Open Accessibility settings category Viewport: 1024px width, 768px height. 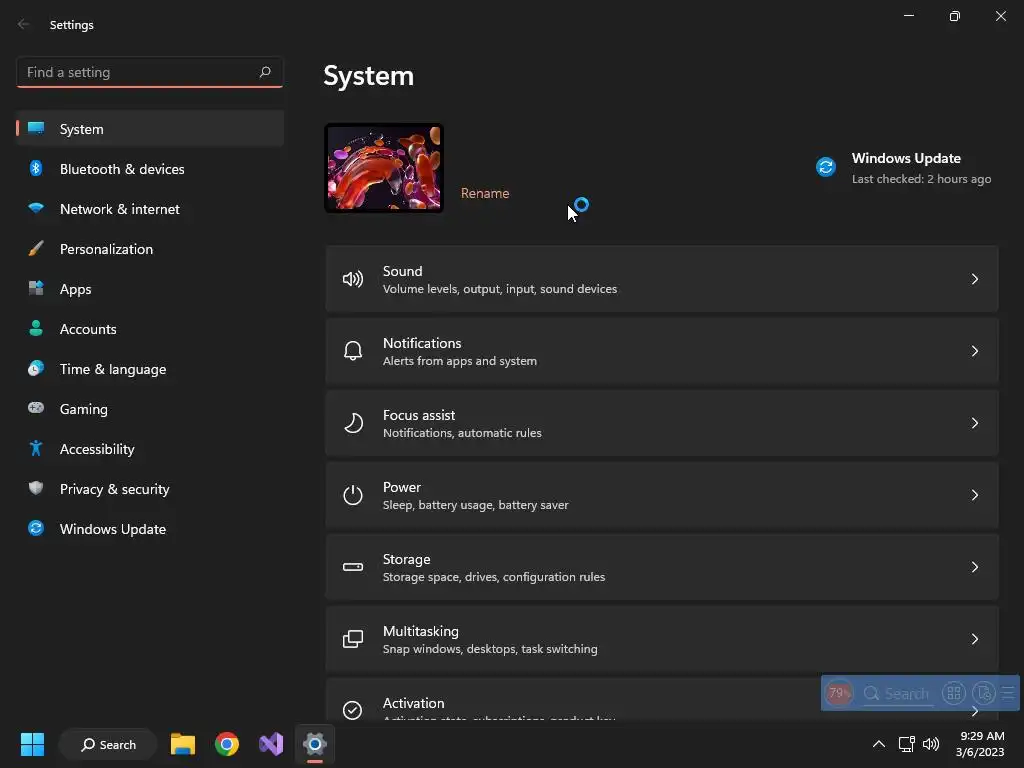tap(150, 449)
